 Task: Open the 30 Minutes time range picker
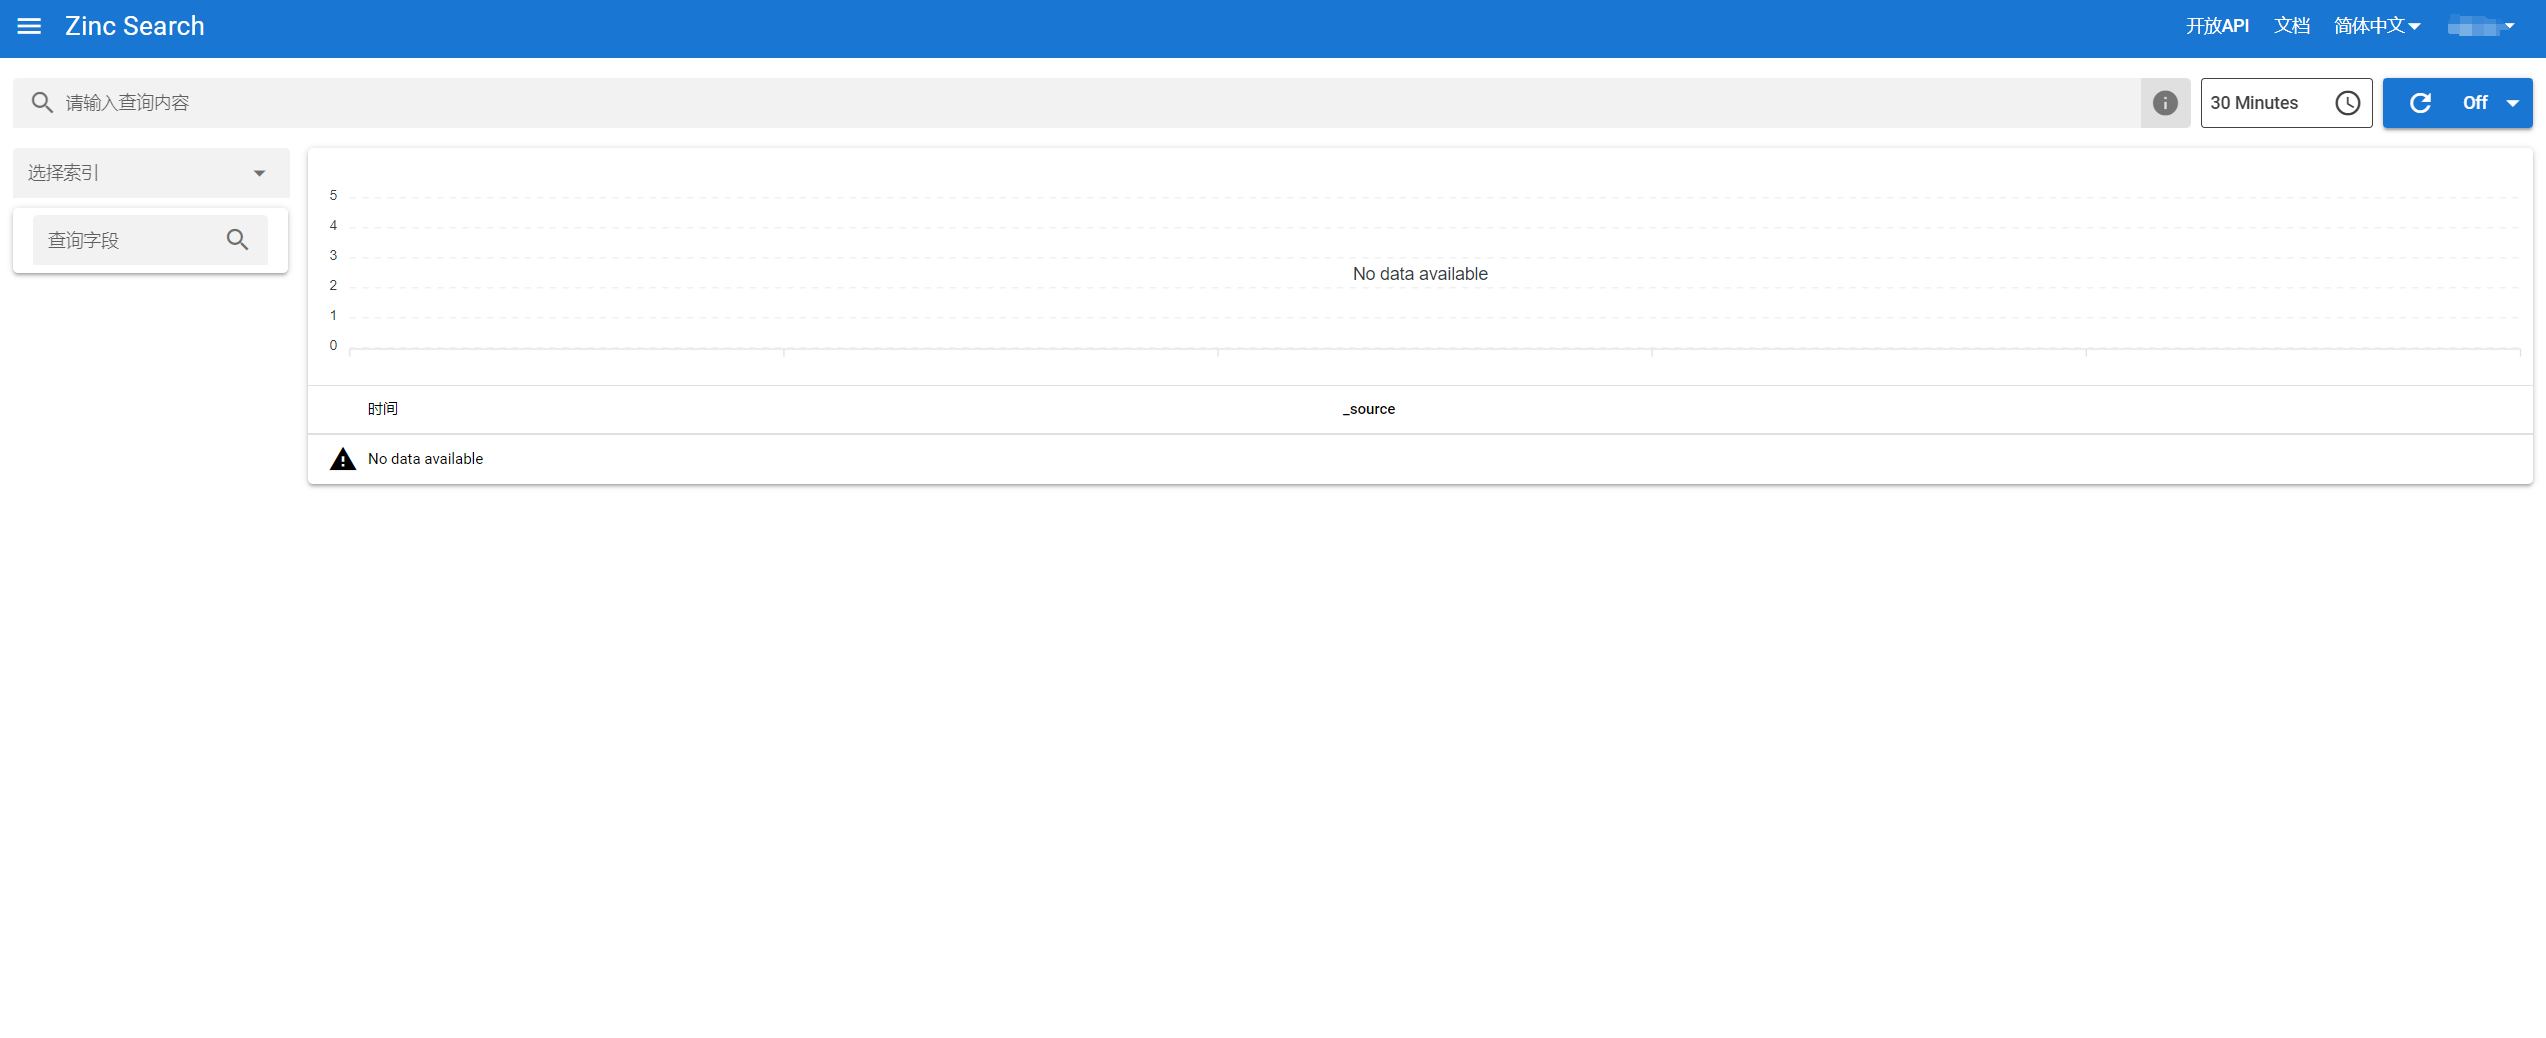tap(2286, 103)
